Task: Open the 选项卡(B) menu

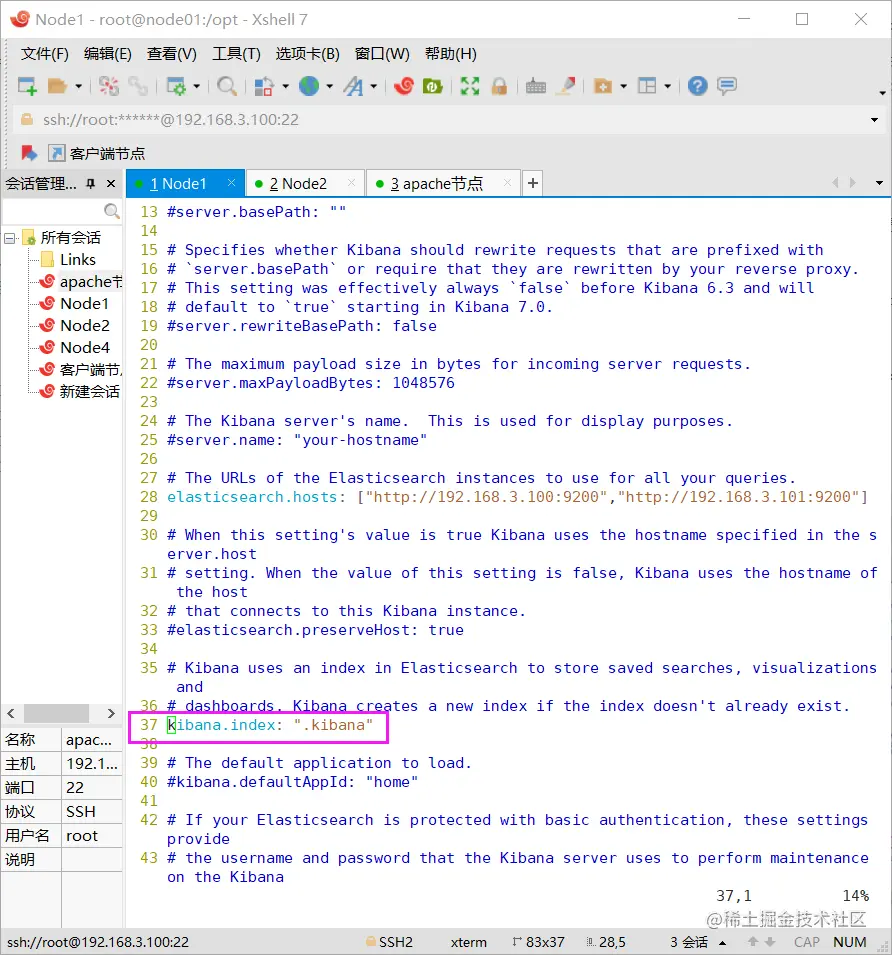Action: 307,54
